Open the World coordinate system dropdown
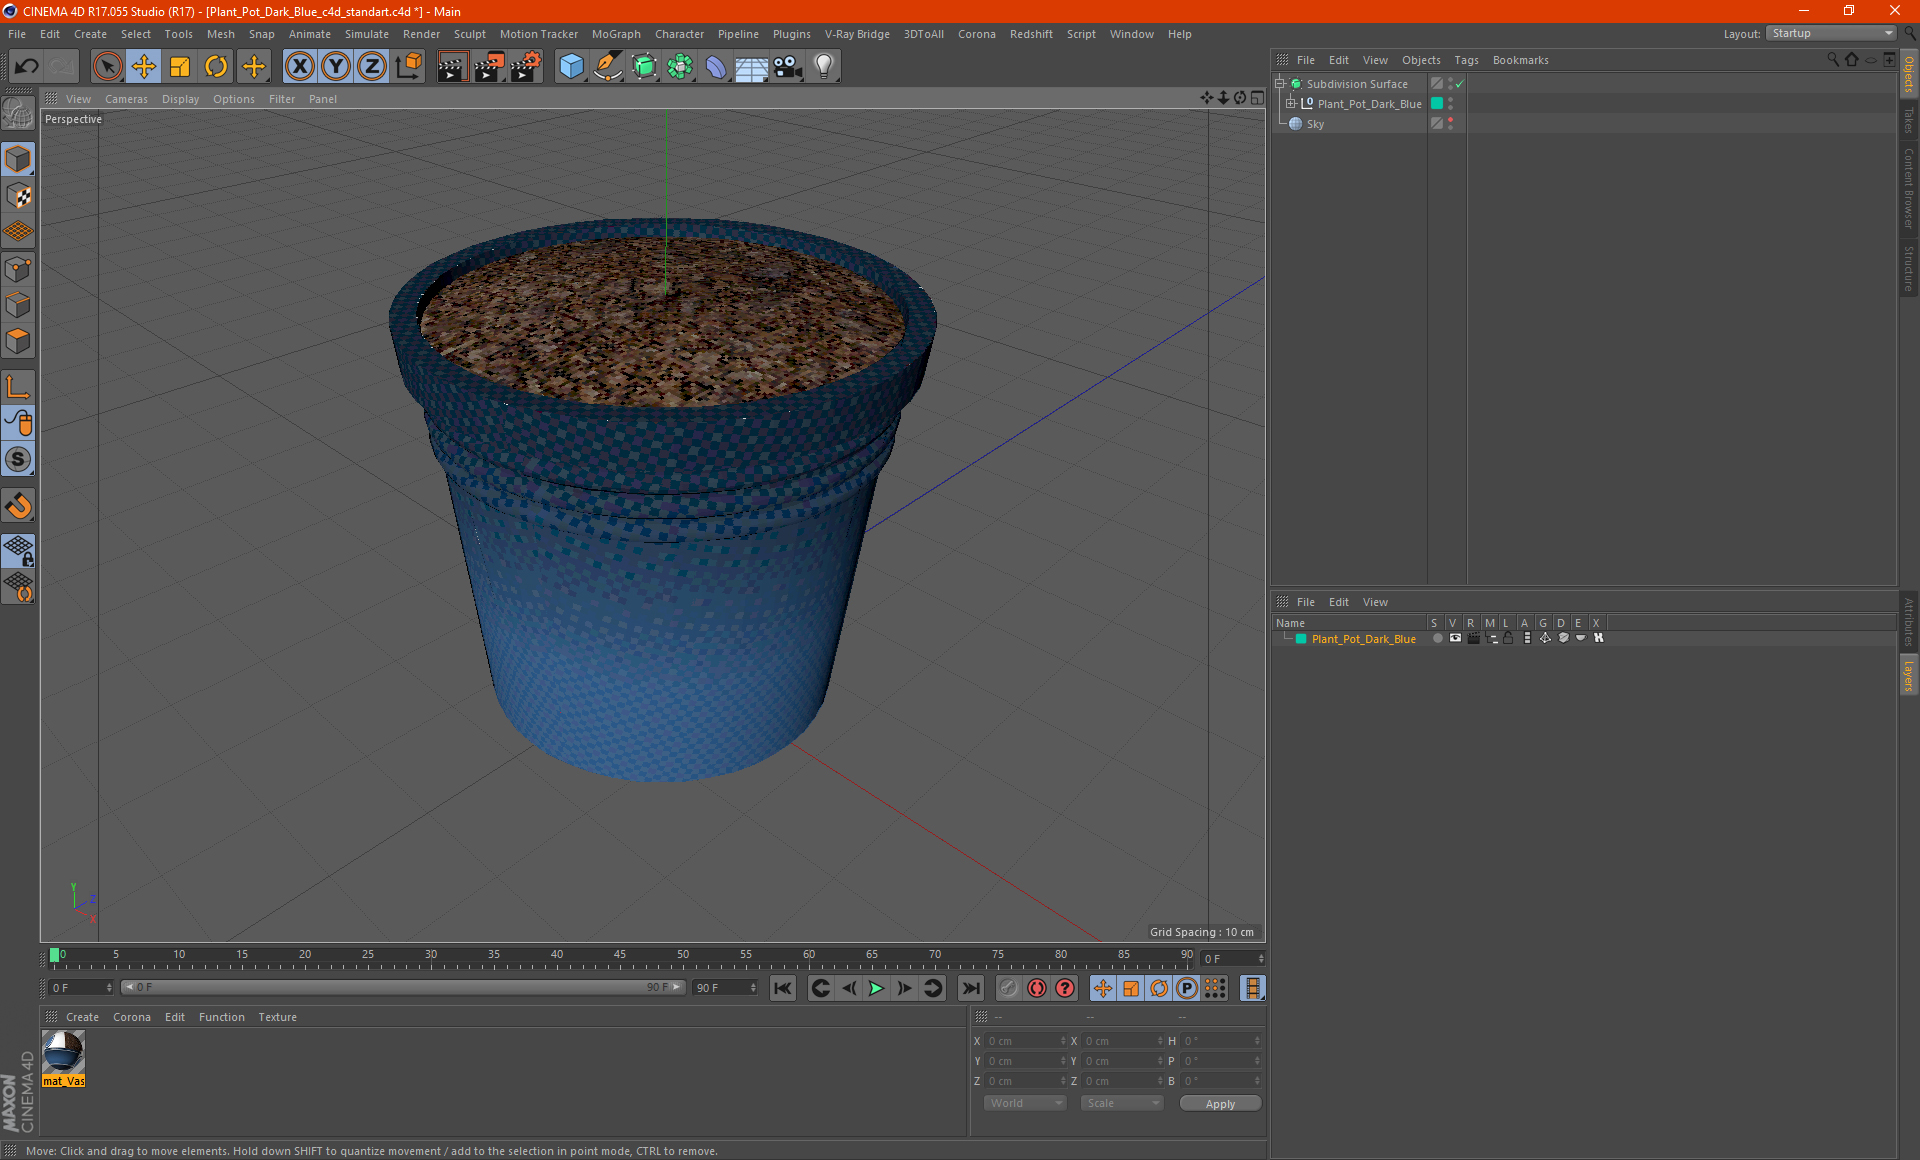The height and width of the screenshot is (1160, 1920). [1025, 1103]
